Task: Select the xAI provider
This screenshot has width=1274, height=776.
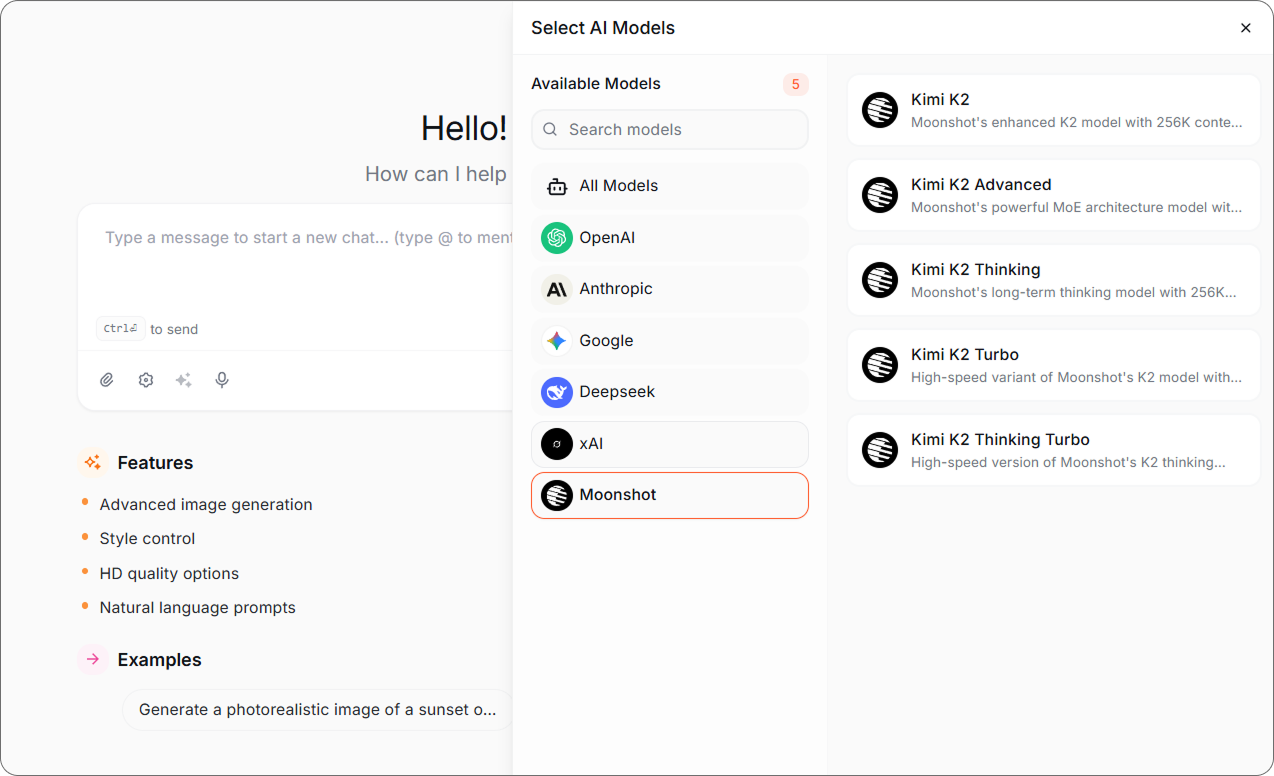Action: 670,444
